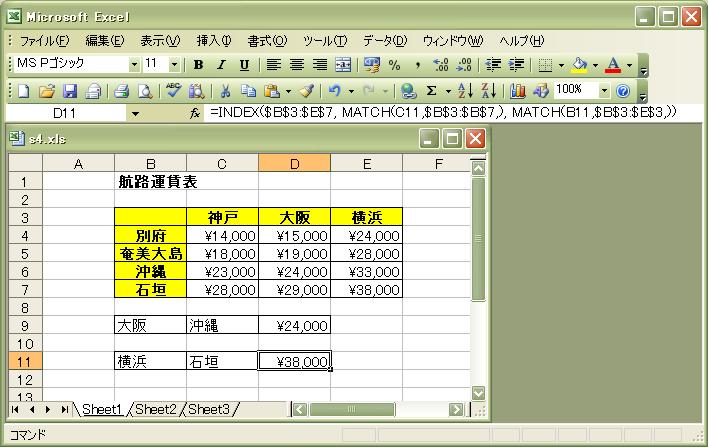Increase indent of cell
The width and height of the screenshot is (708, 447).
point(516,65)
